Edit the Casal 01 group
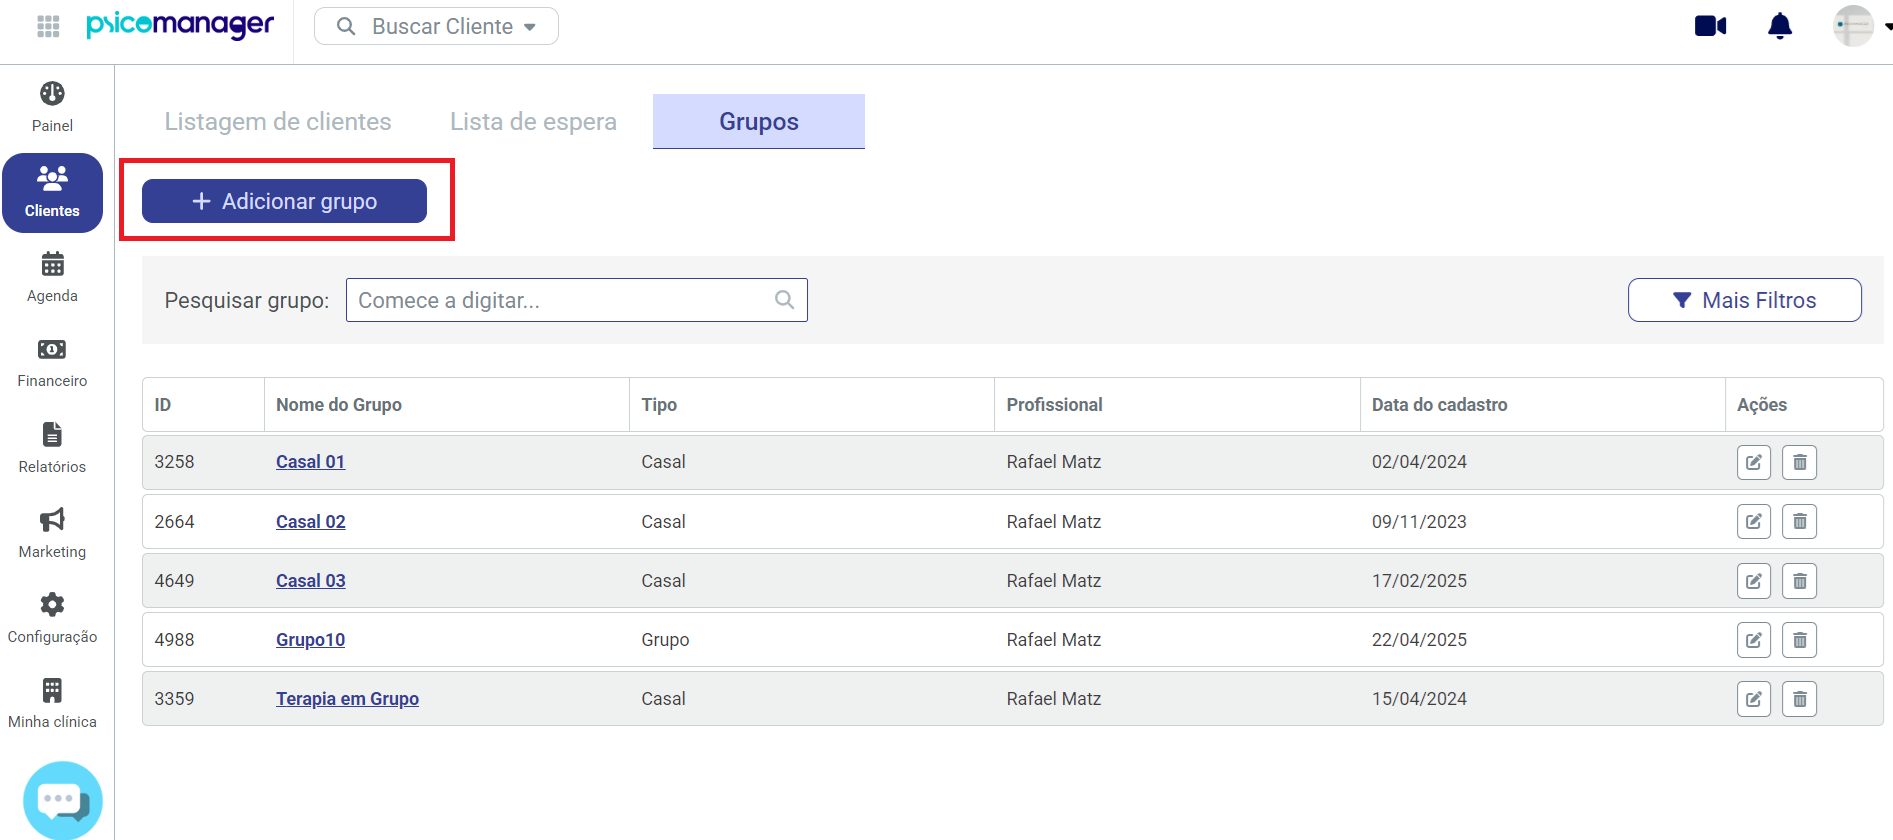 click(1753, 462)
